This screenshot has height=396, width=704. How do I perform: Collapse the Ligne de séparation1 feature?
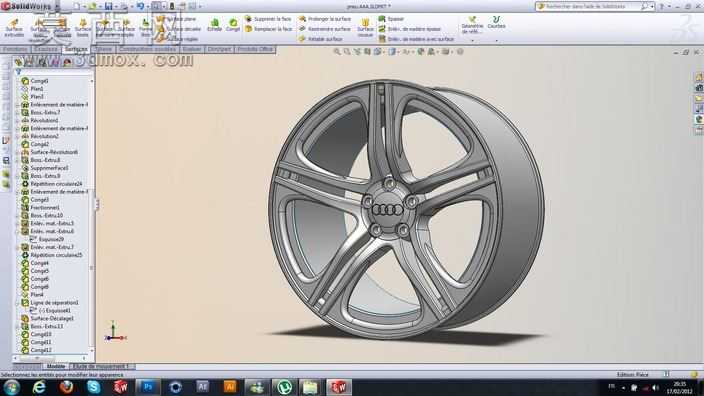click(x=18, y=303)
